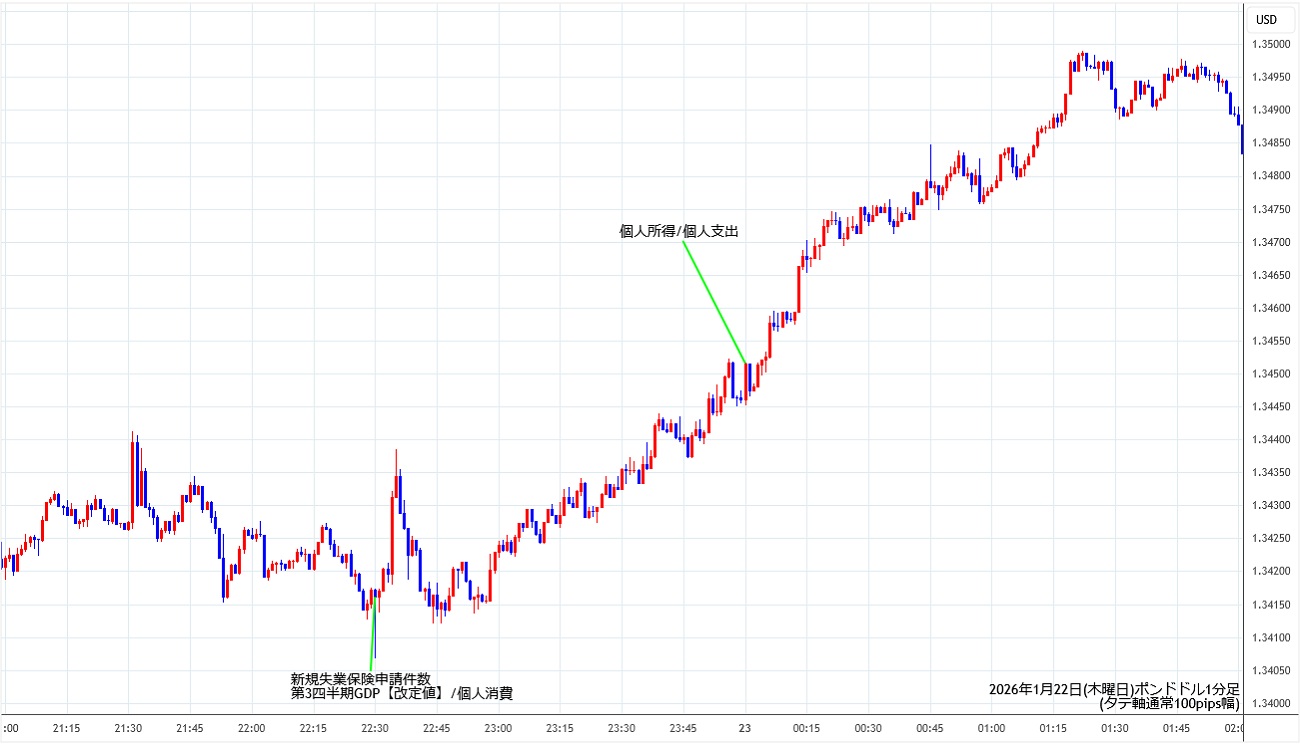This screenshot has width=1300, height=745.
Task: Click green line pointing from 個人所得/個人支出
Action: click(x=714, y=301)
